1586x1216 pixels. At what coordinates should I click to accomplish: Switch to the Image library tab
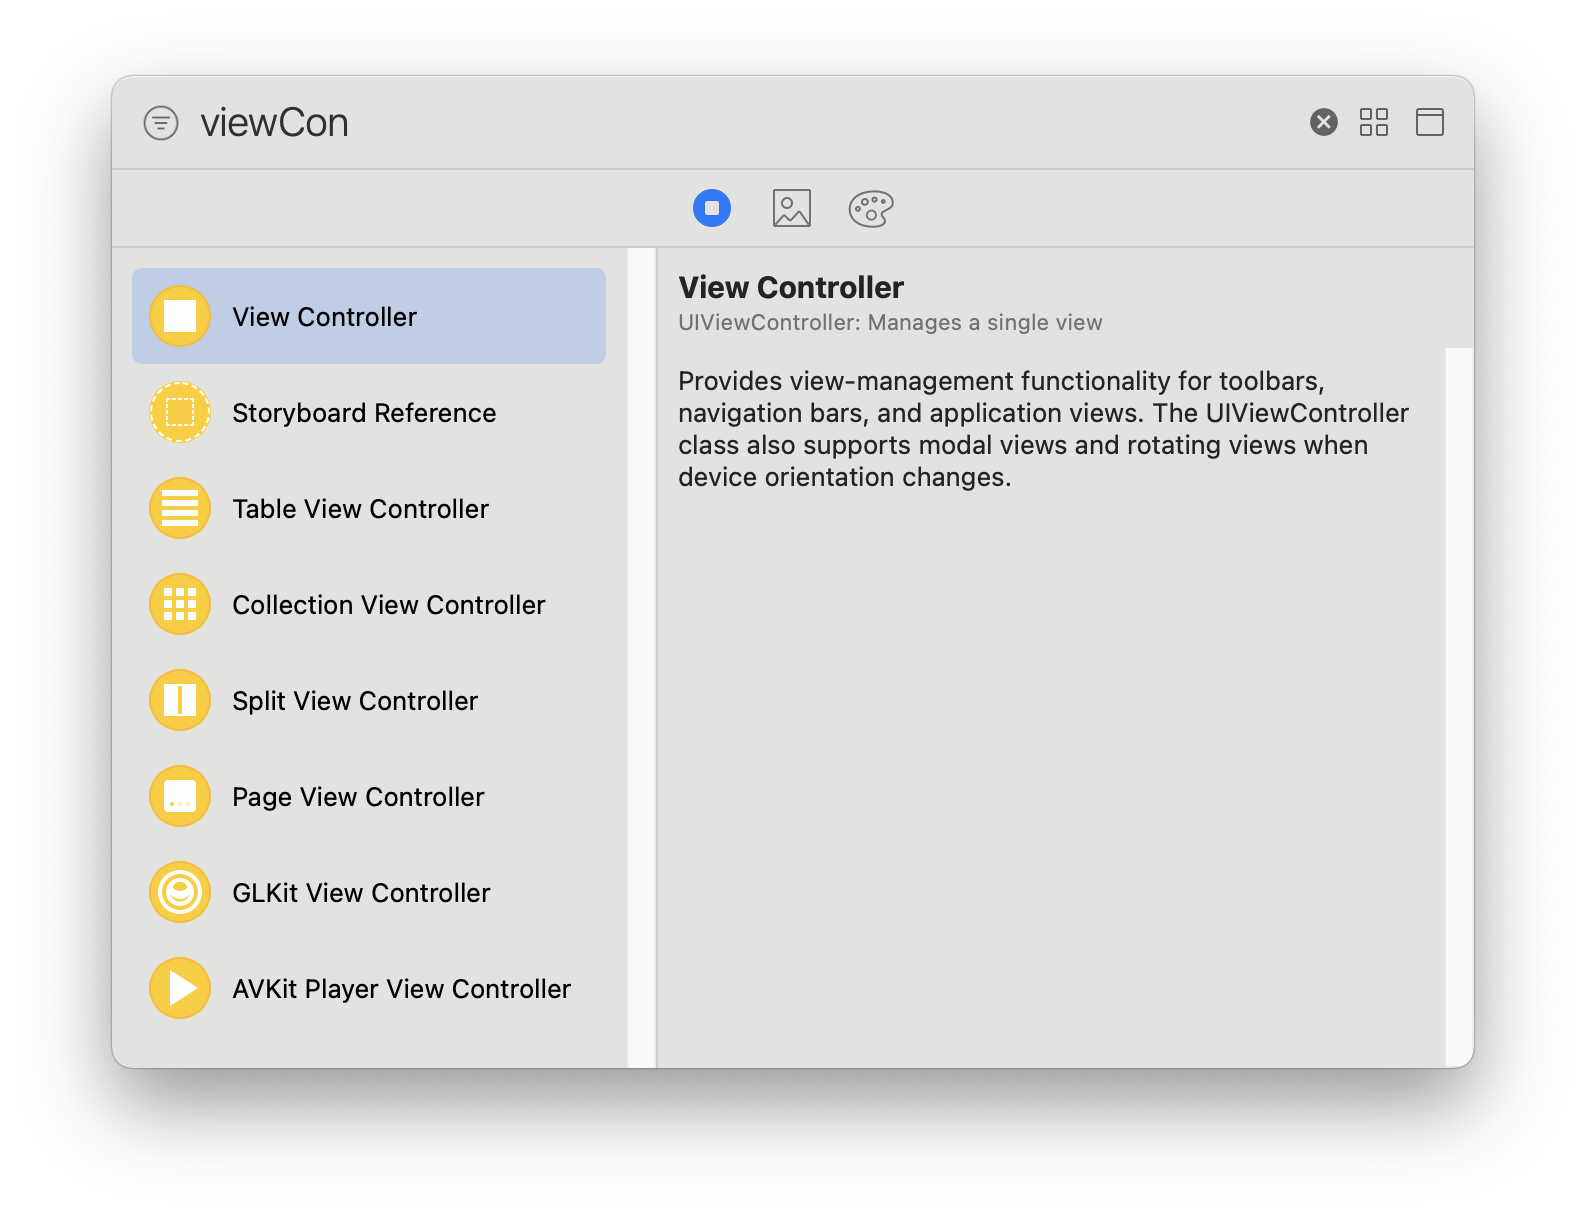(x=791, y=208)
